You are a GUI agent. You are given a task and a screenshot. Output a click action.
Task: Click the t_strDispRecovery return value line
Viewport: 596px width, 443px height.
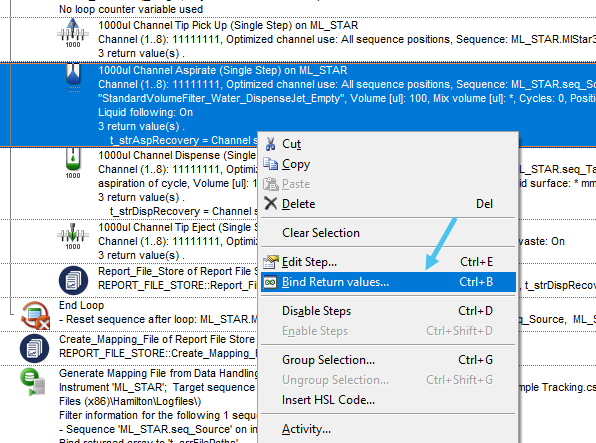[184, 211]
